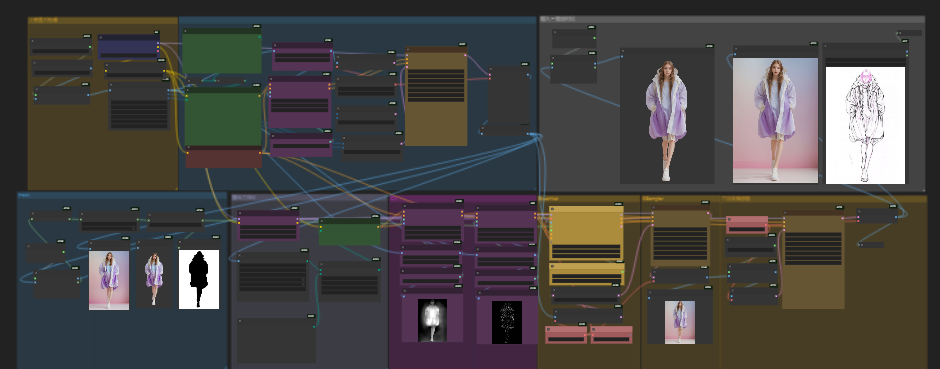940x369 pixels.
Task: Select the small green node in bottom-middle gray group
Action: (x=350, y=232)
